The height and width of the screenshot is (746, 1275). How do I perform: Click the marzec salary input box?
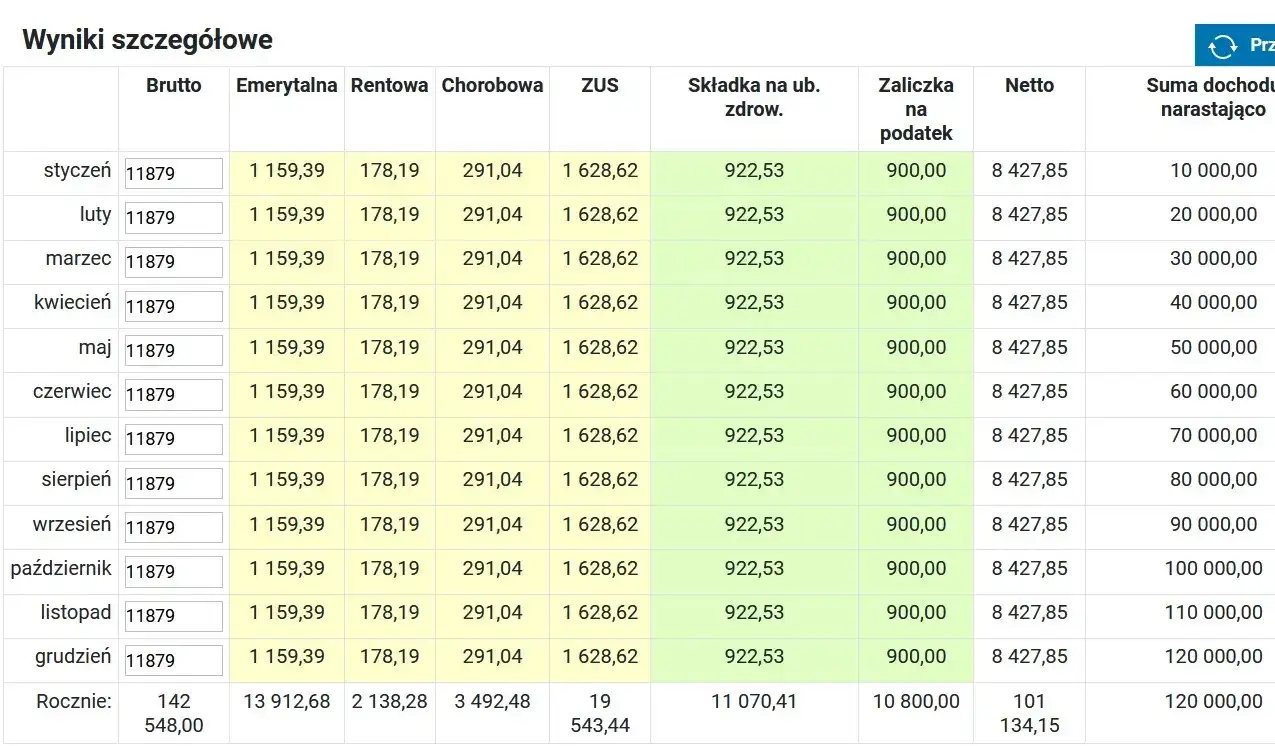click(x=172, y=261)
